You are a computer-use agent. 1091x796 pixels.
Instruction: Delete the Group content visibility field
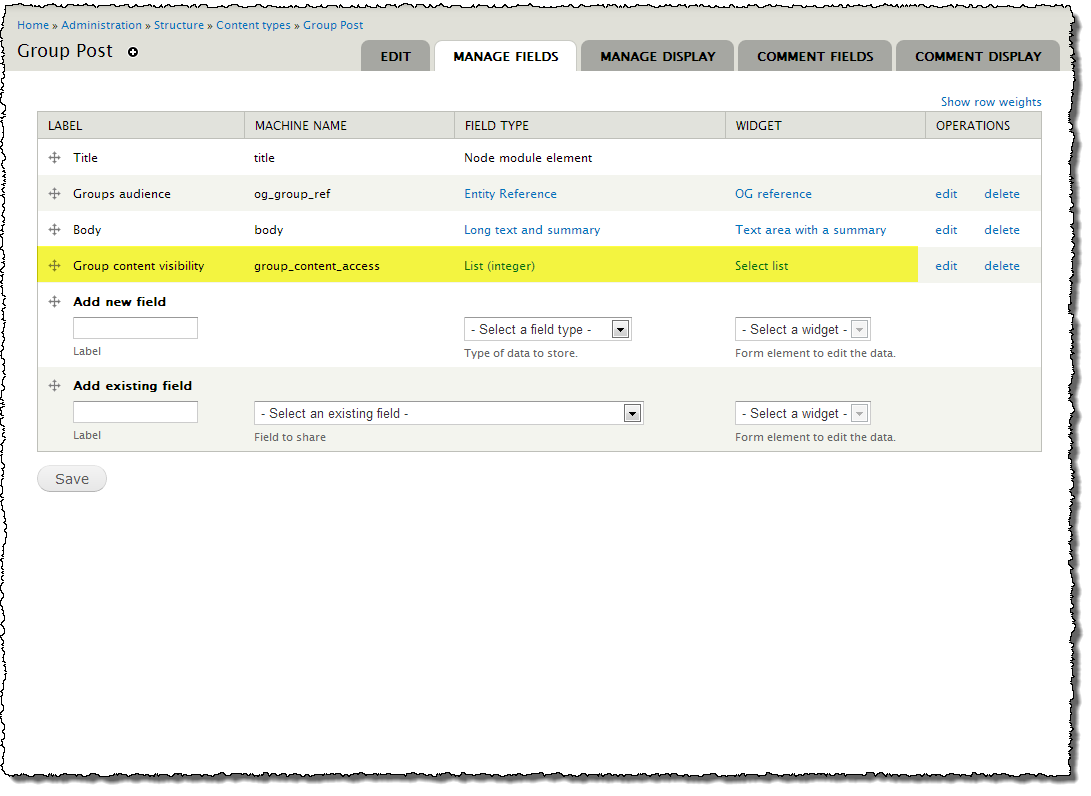point(1001,265)
